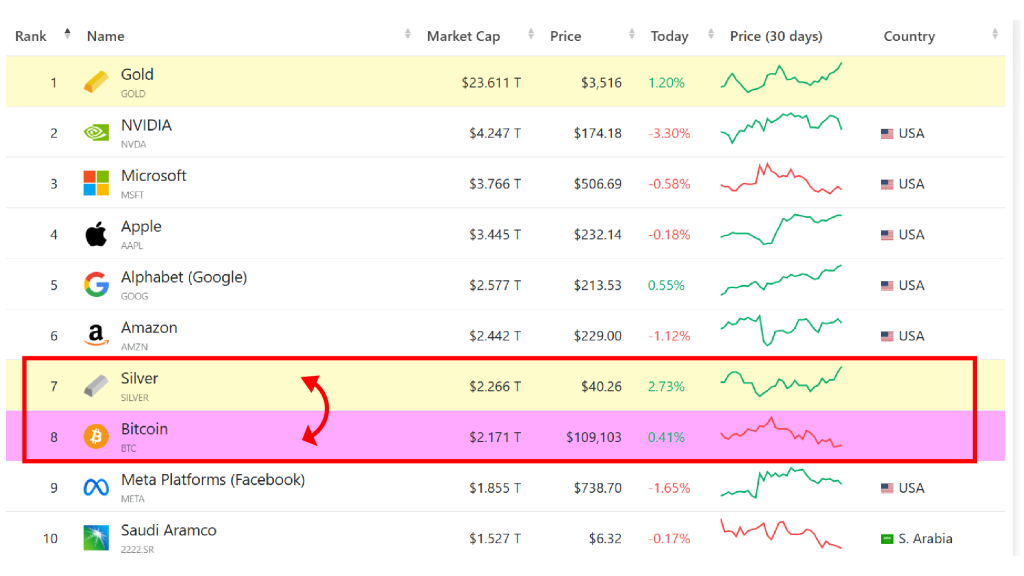This screenshot has width=1024, height=576.
Task: Sort by Today column arrows
Action: pos(711,34)
